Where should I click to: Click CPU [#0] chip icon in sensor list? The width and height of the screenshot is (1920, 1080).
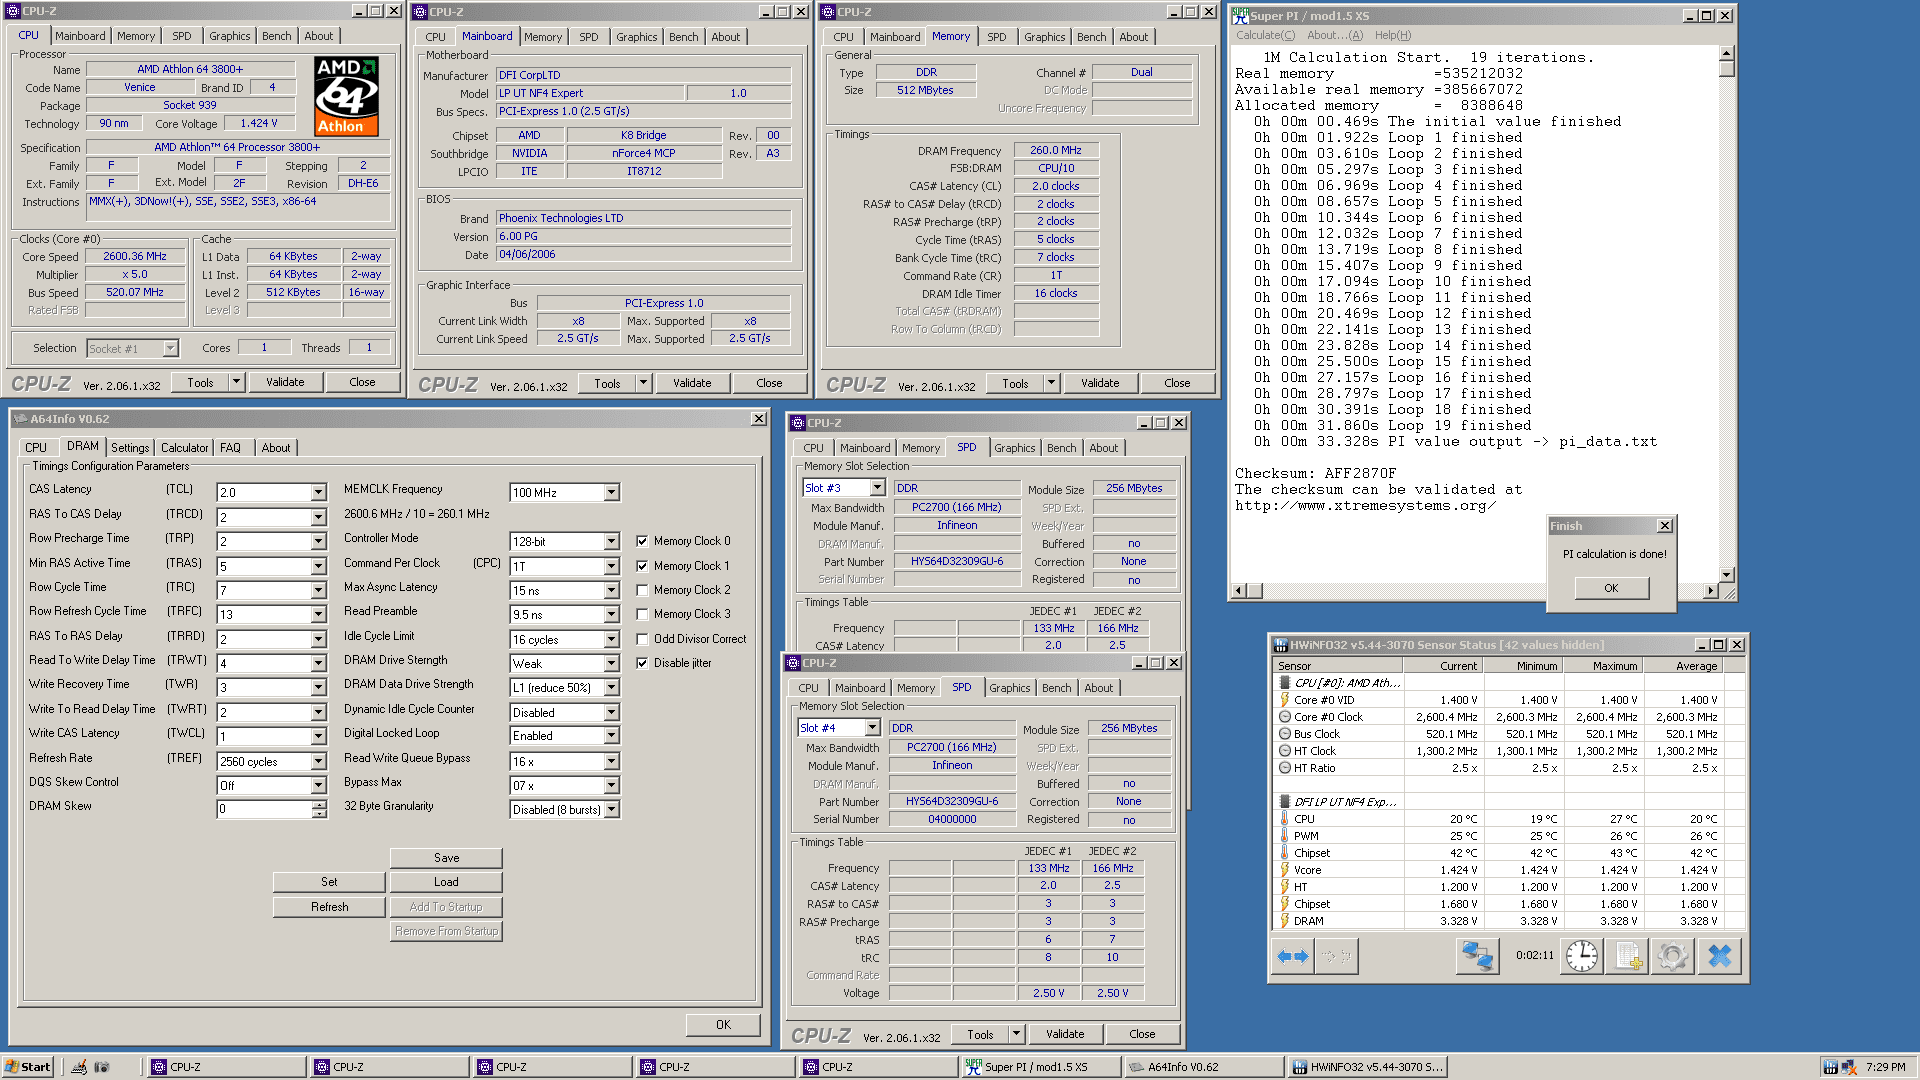point(1285,683)
